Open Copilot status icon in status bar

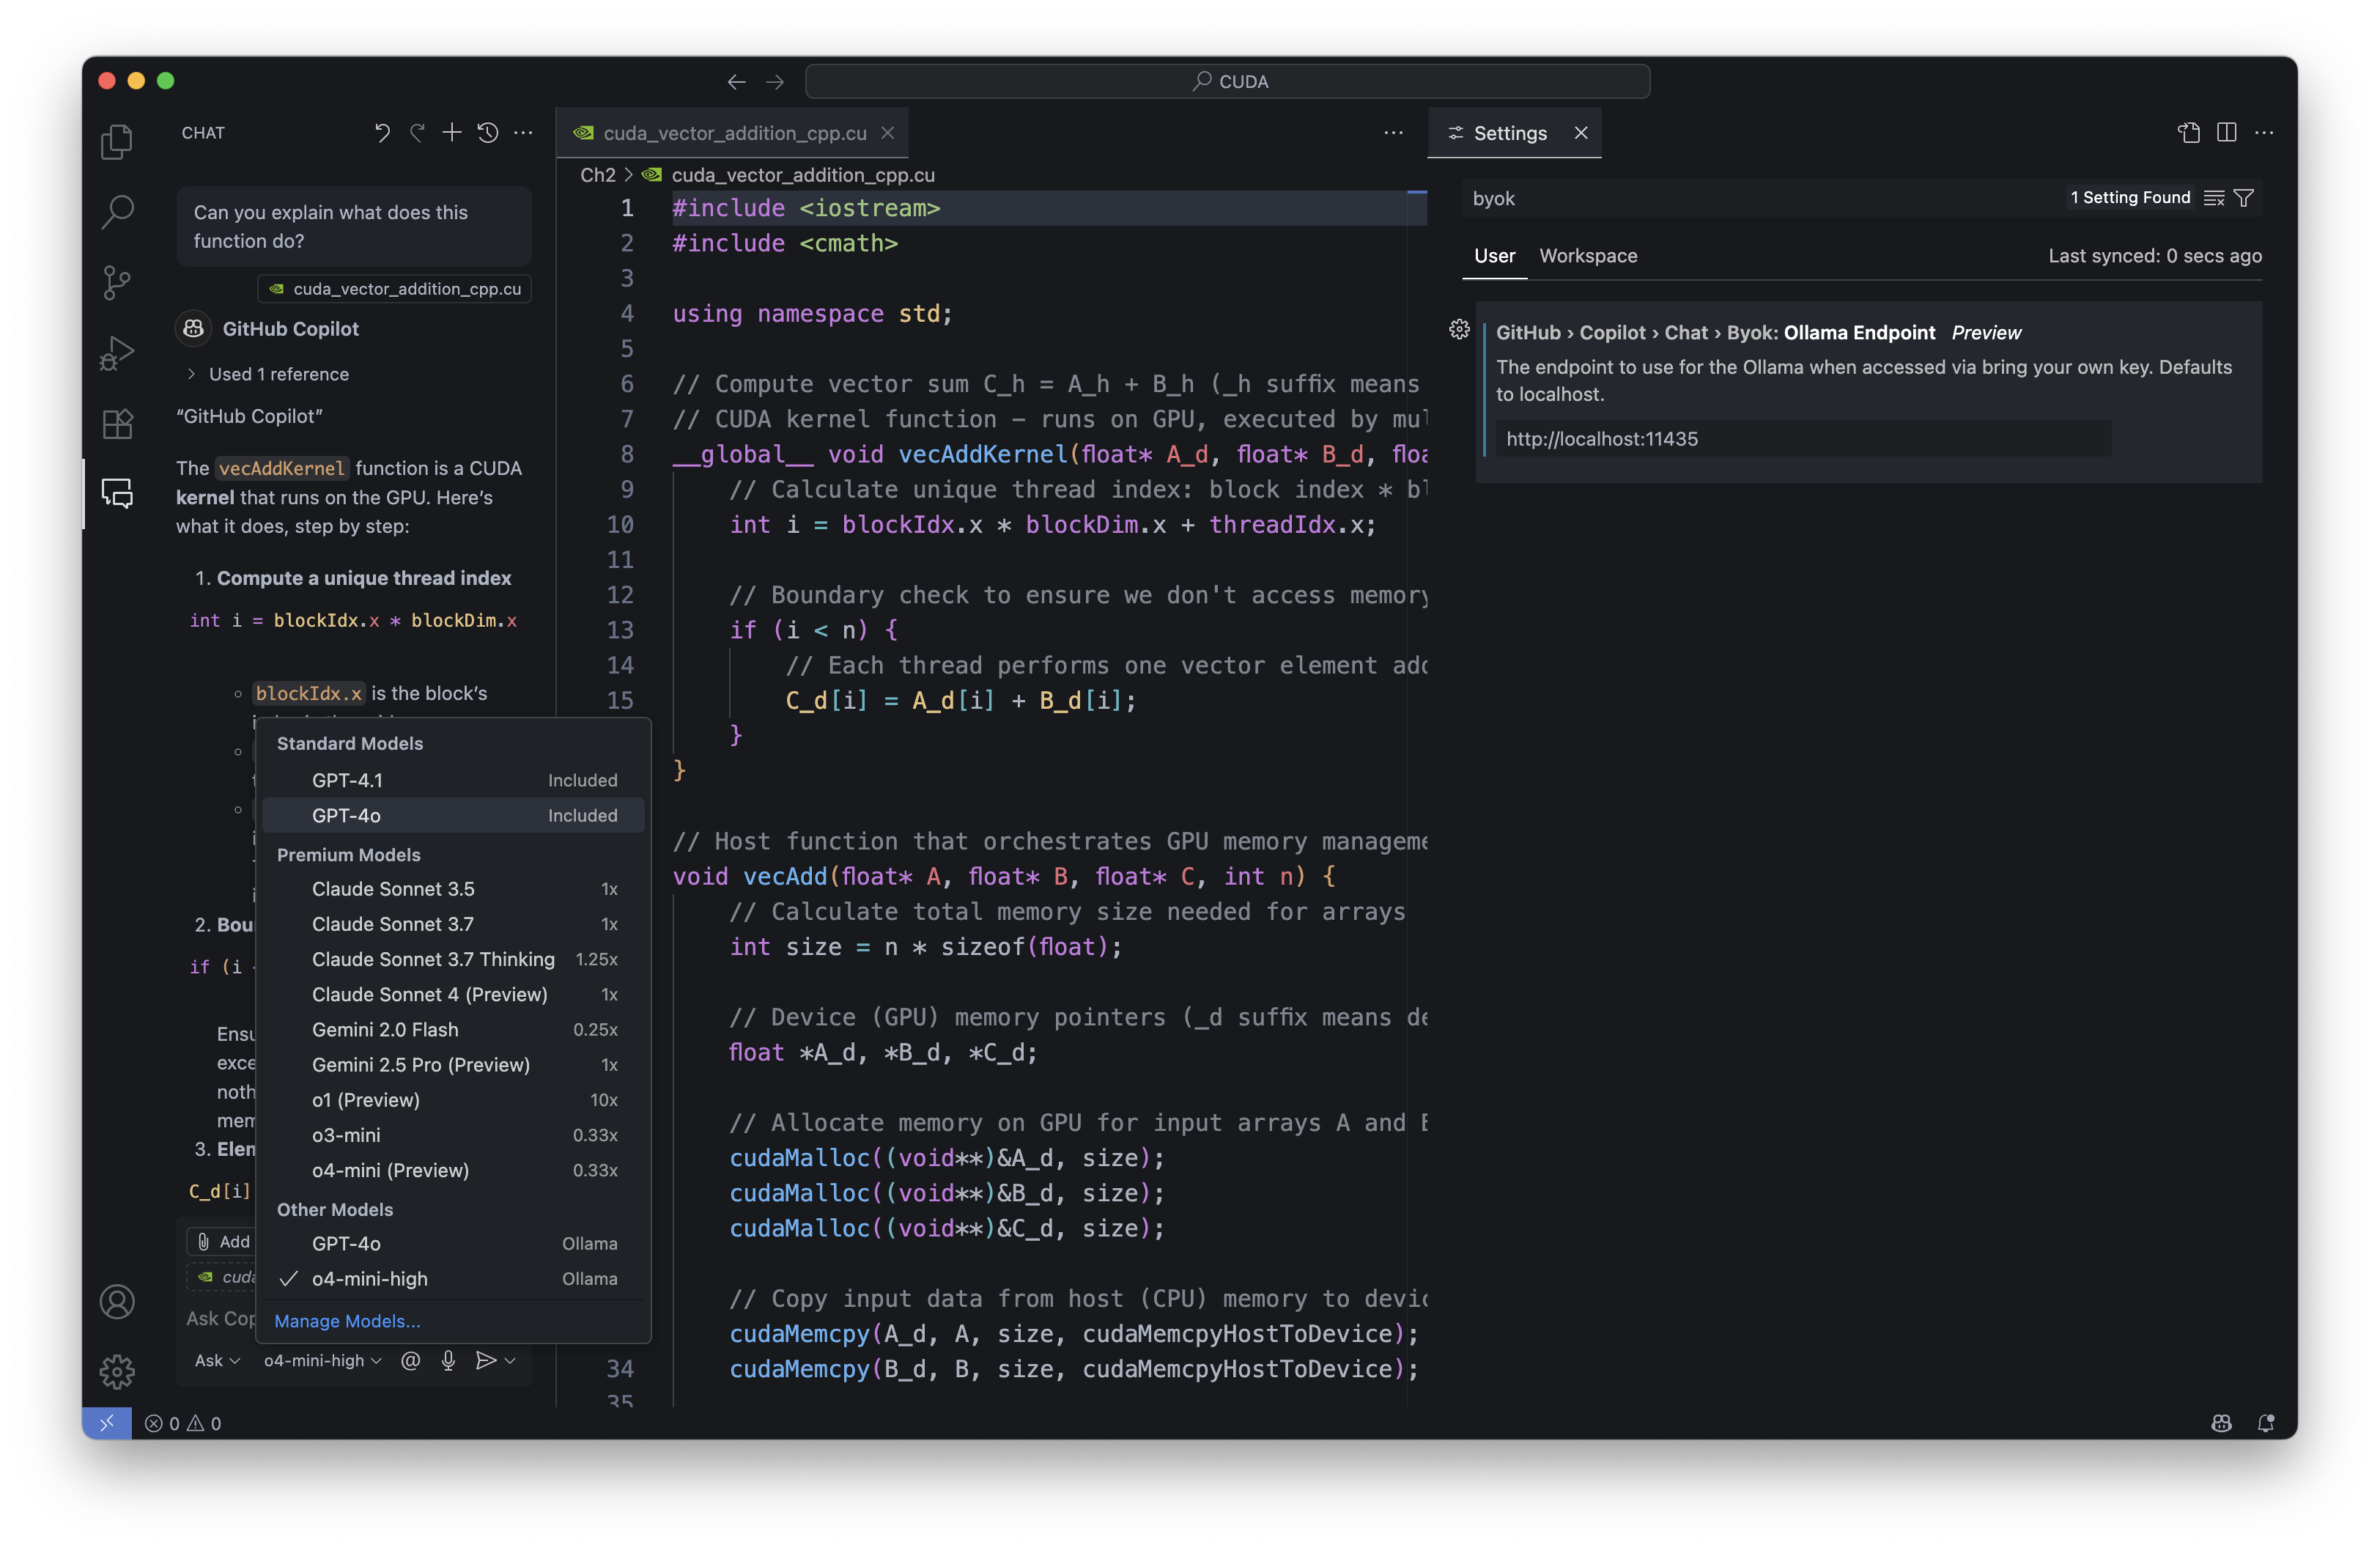[x=2222, y=1423]
